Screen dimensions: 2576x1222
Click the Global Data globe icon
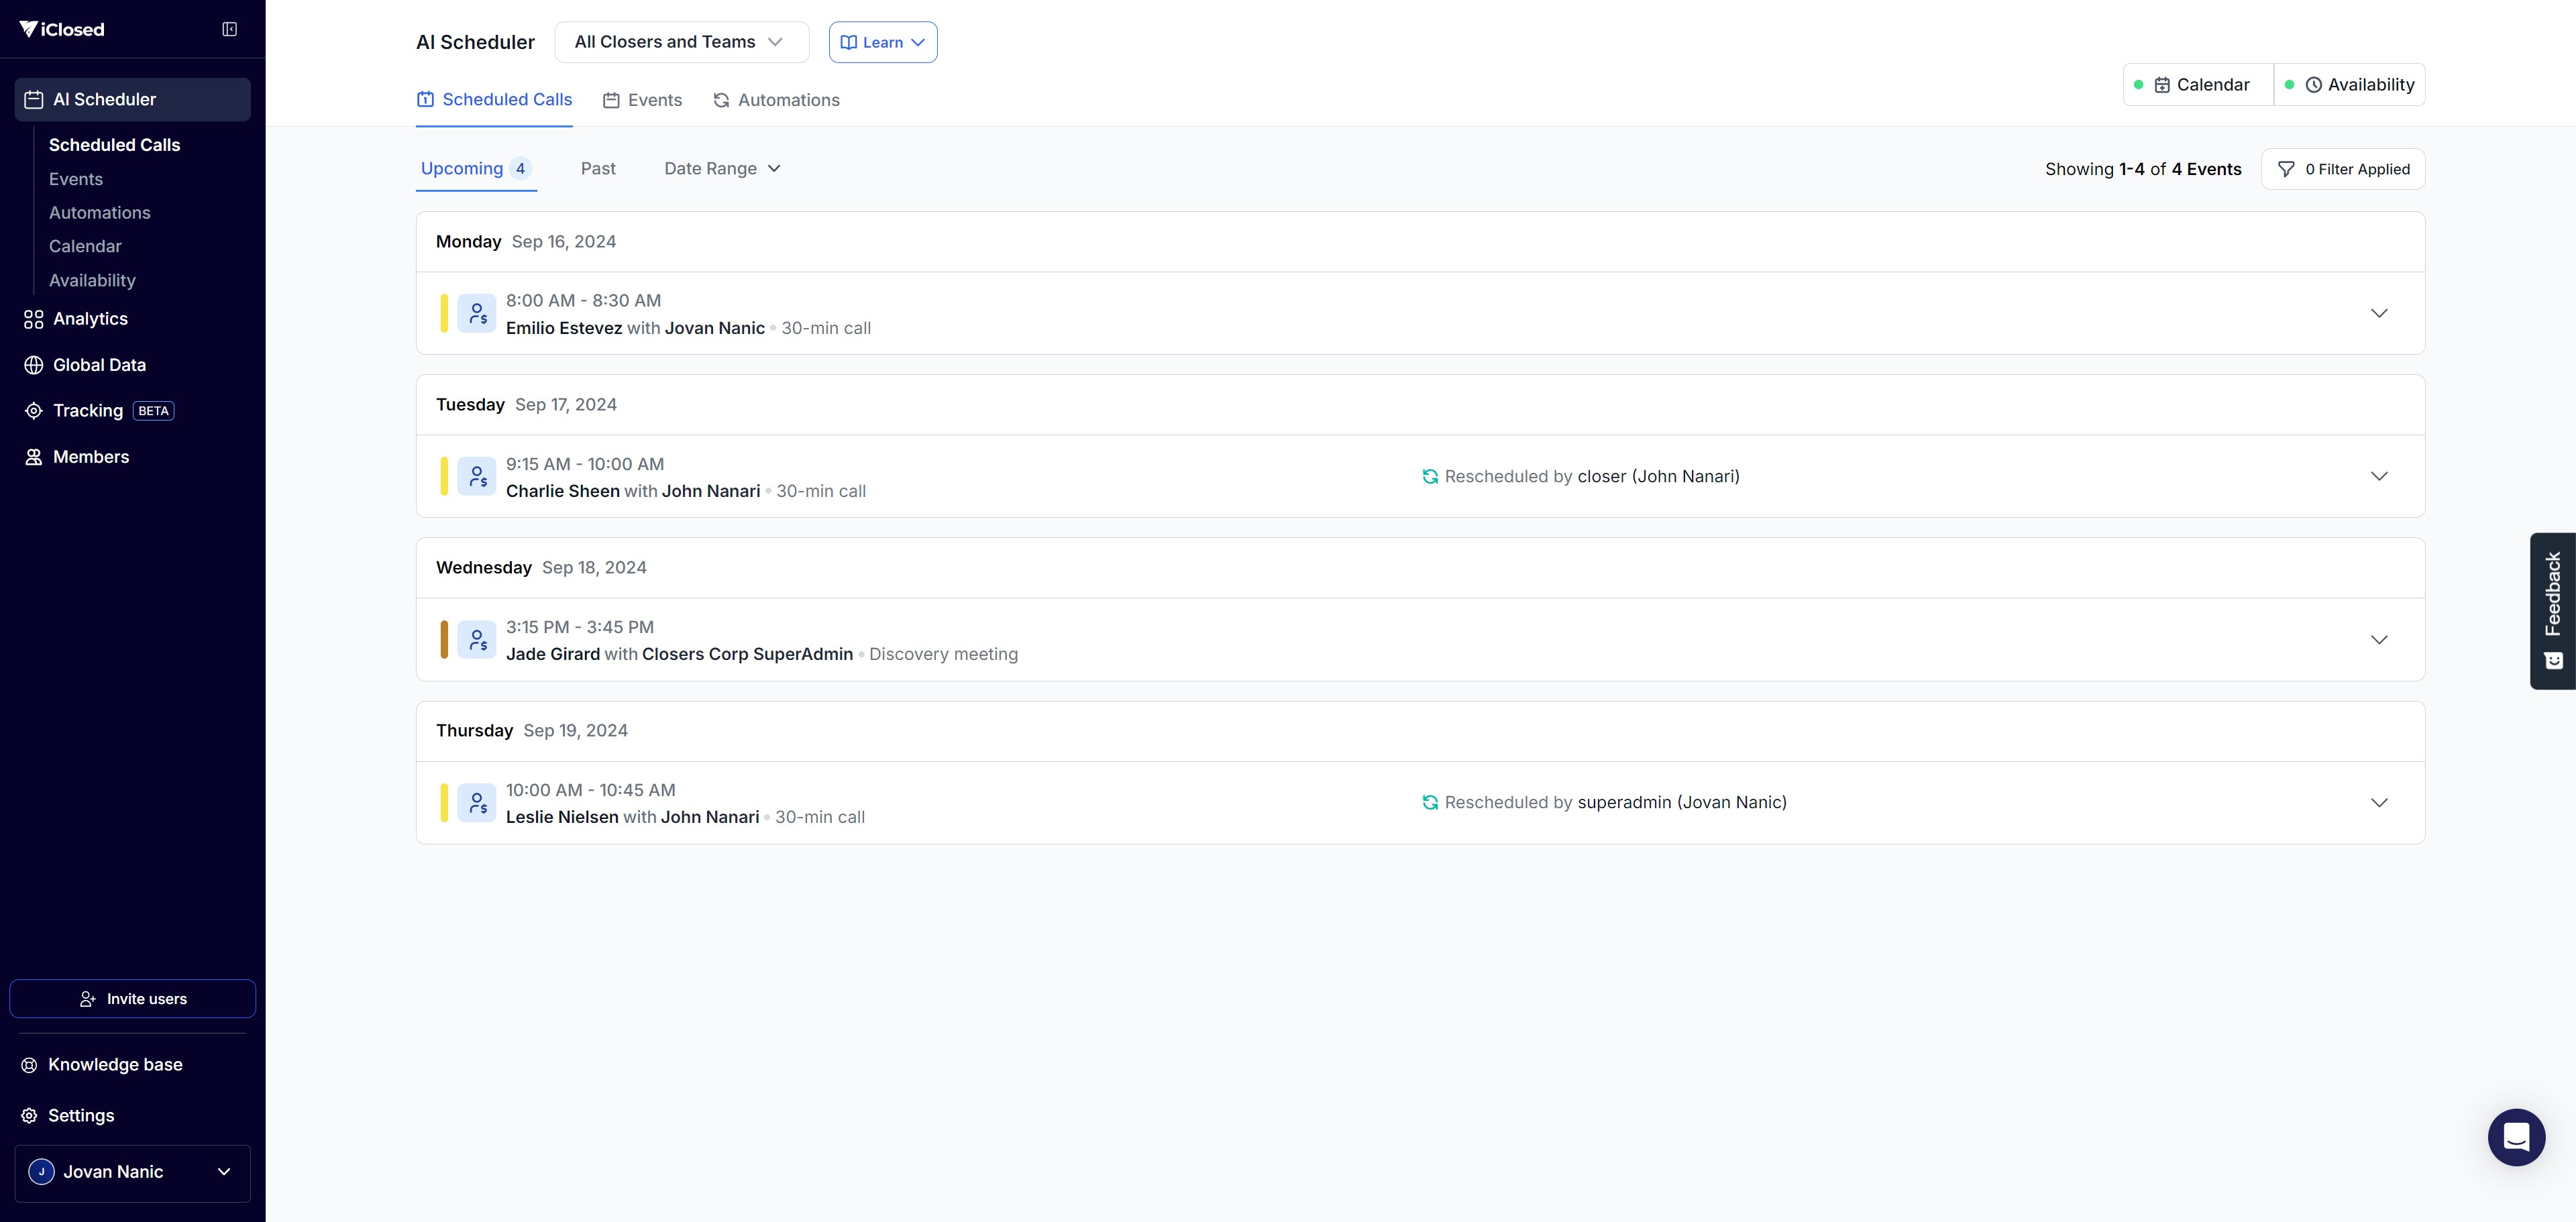pos(33,365)
